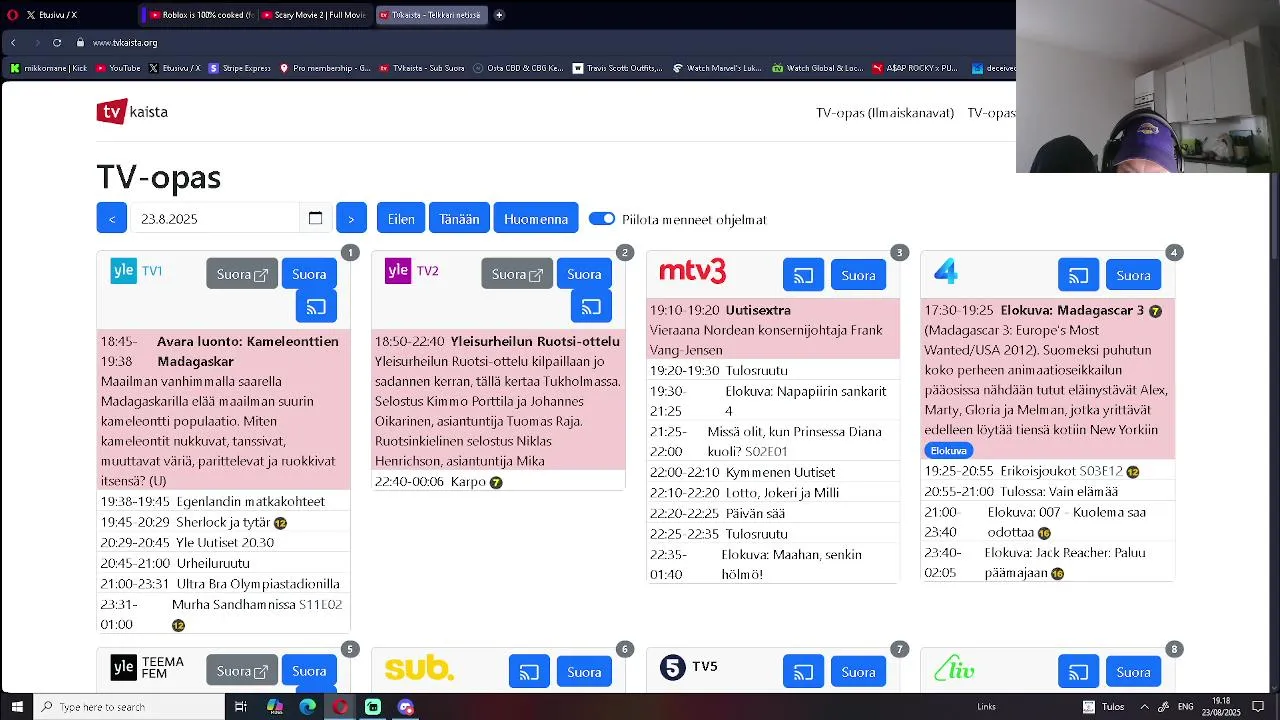Open the Opera menu icon
The width and height of the screenshot is (1280, 720).
[12, 15]
